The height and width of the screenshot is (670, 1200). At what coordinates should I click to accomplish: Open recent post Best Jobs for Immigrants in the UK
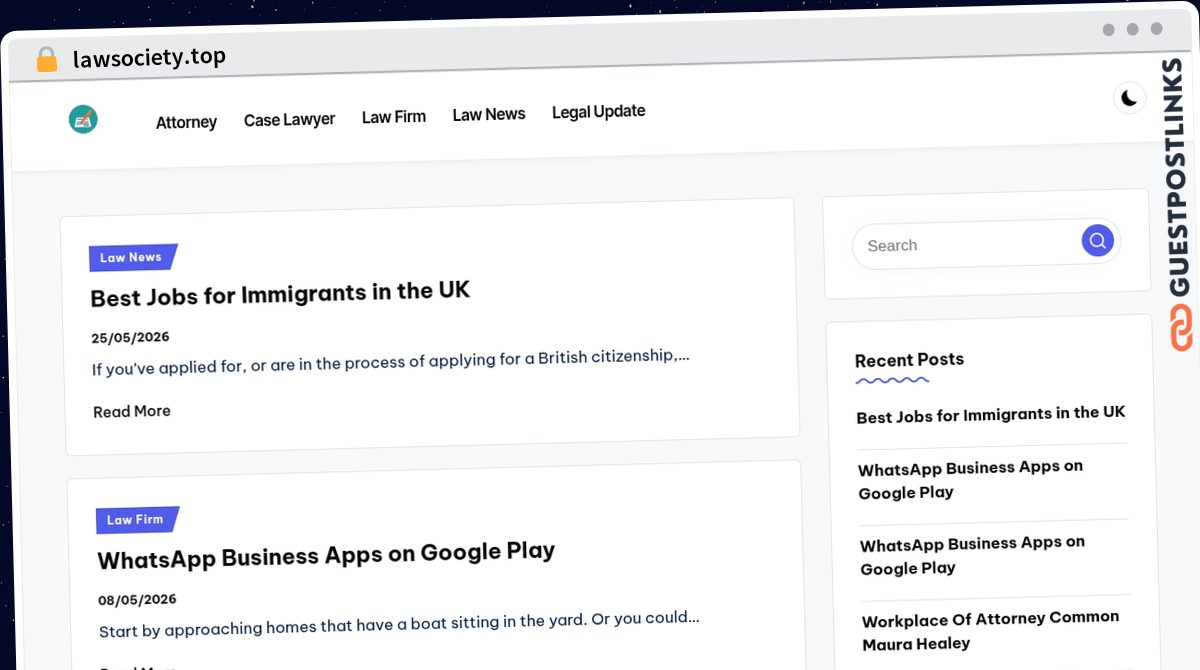(991, 414)
